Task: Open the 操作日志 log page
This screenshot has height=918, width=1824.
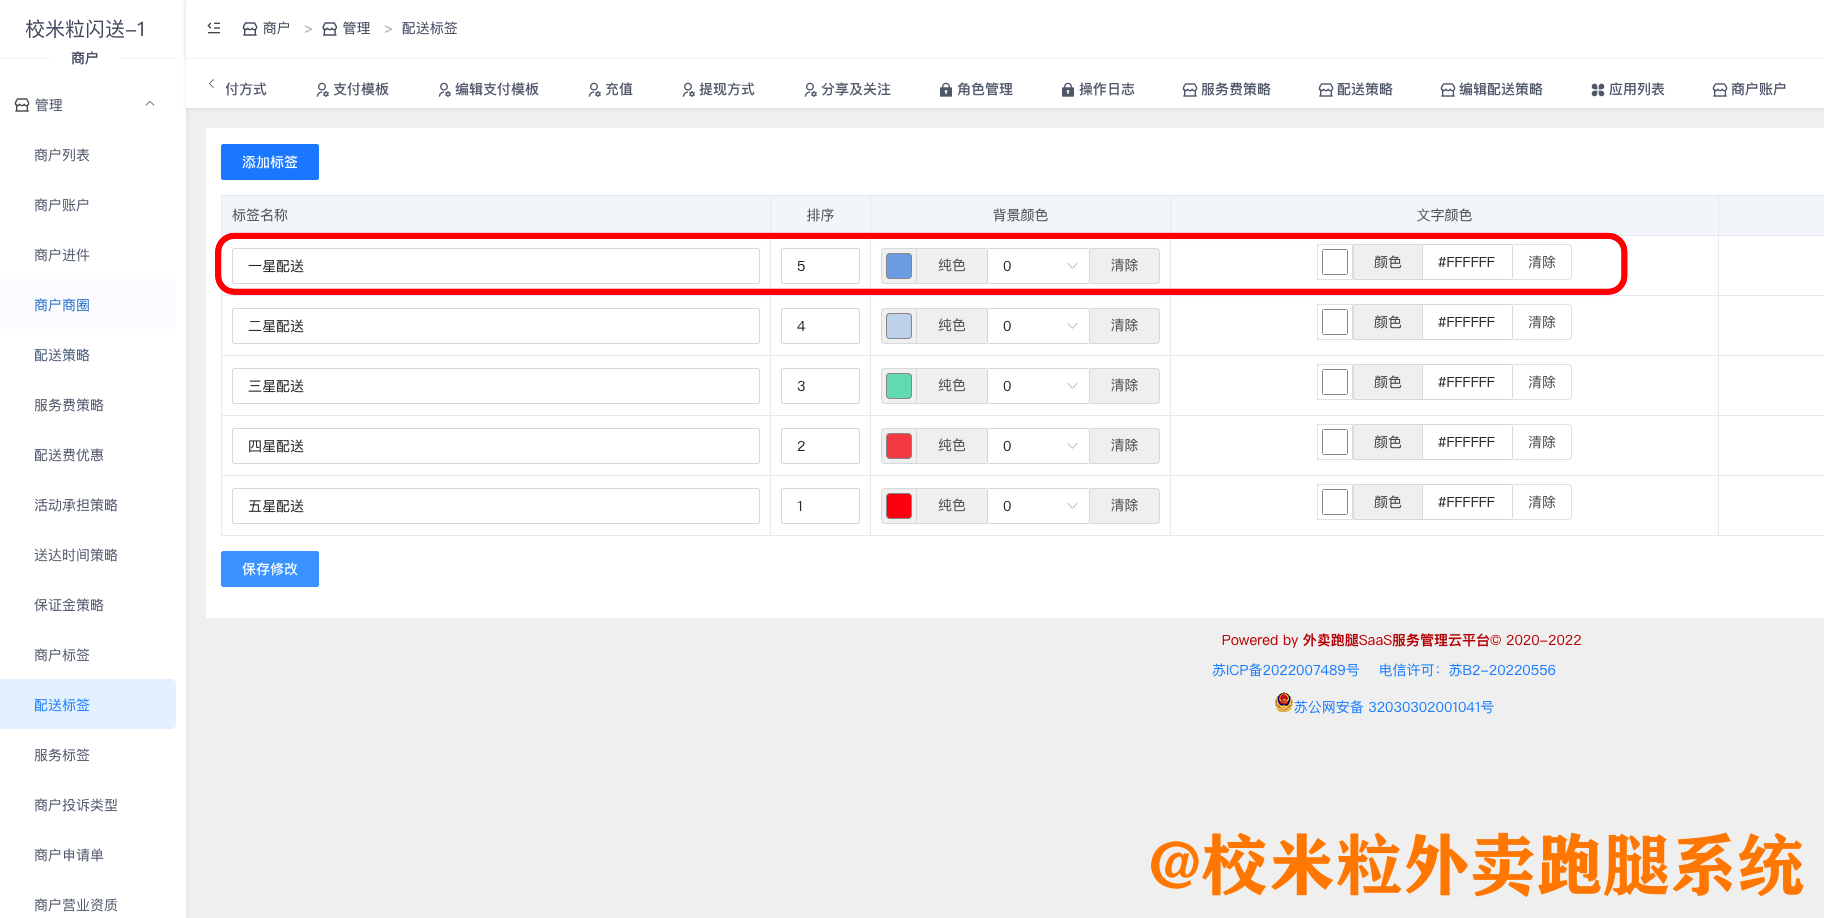Action: point(1098,89)
